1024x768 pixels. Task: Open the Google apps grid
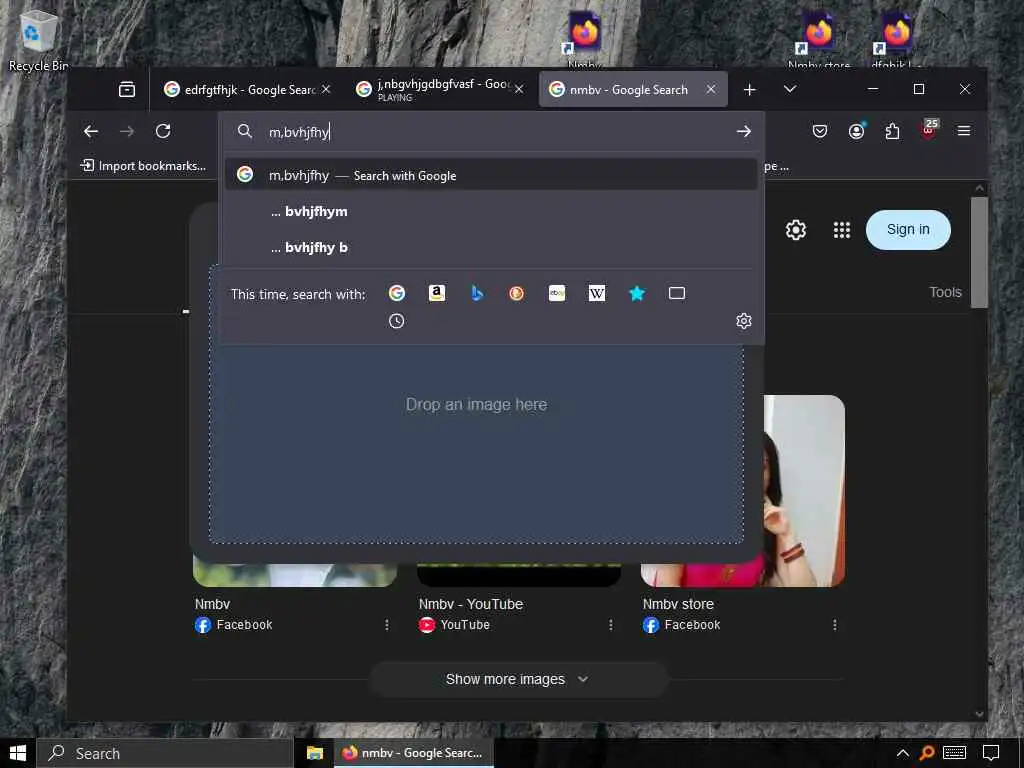pos(842,230)
